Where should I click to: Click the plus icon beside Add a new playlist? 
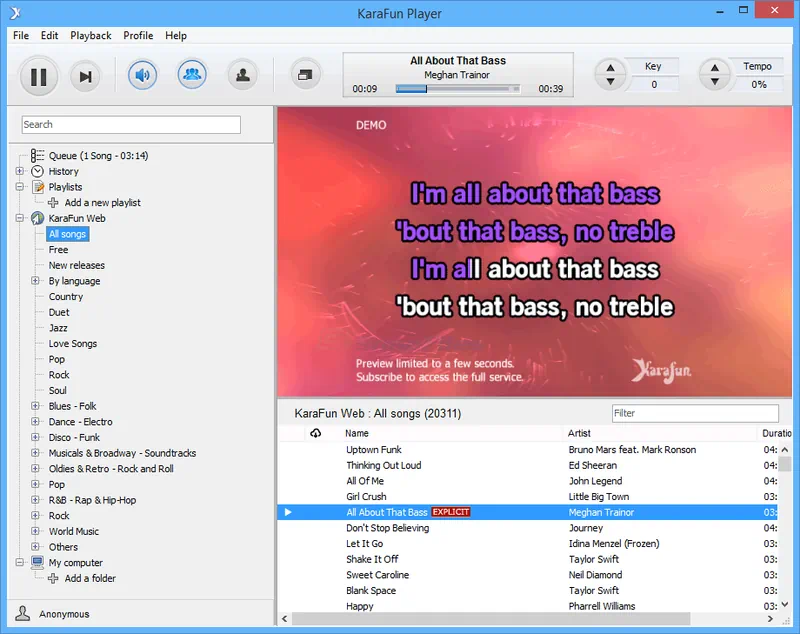click(53, 202)
